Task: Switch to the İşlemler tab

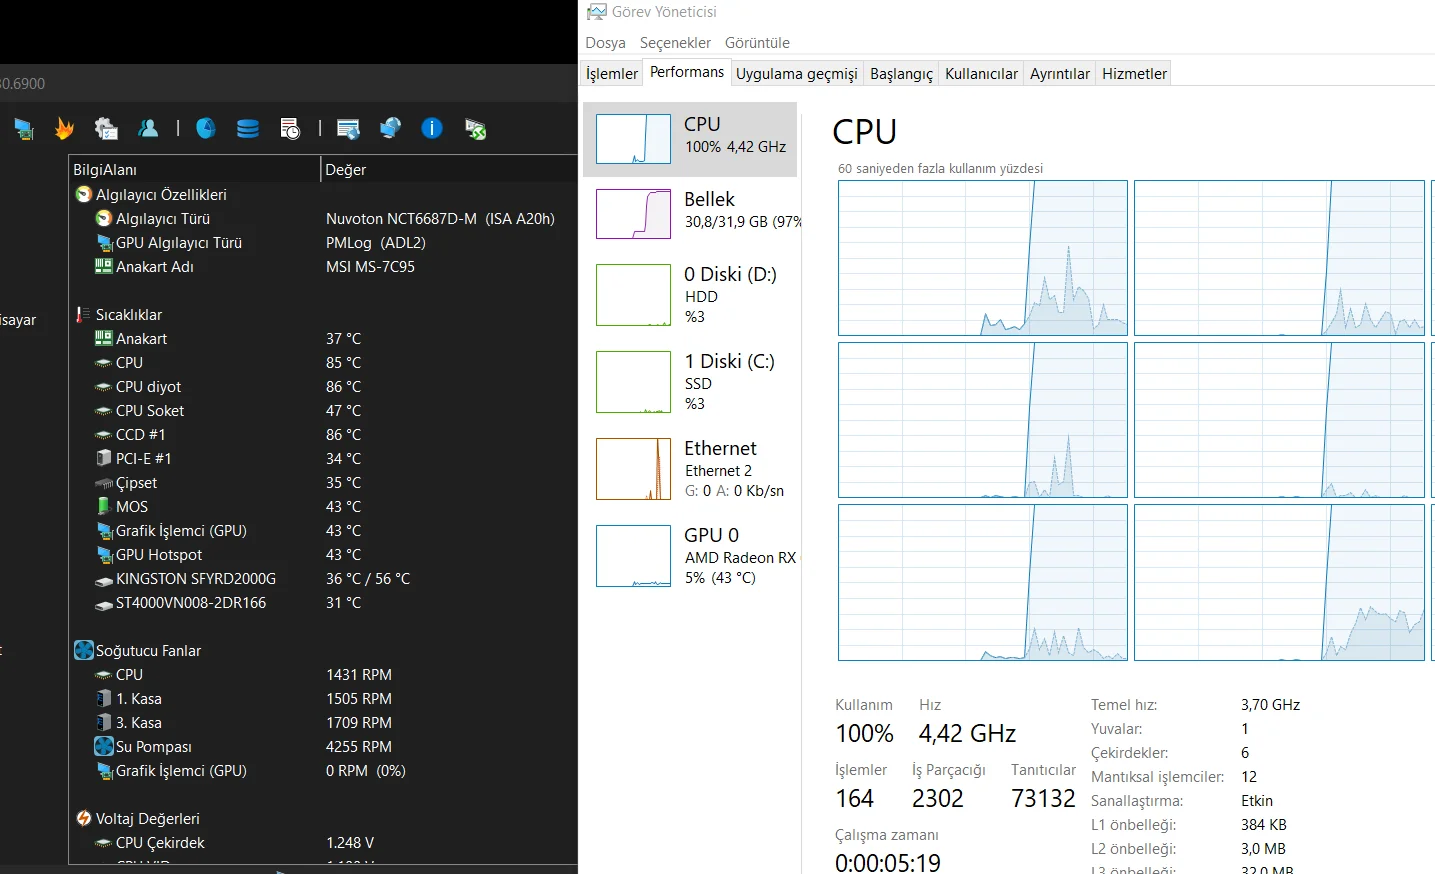Action: (x=611, y=74)
